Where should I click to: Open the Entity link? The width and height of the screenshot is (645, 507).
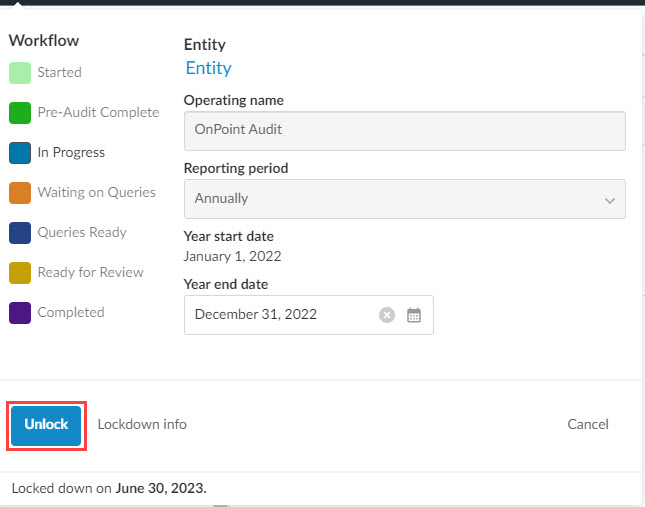[208, 68]
